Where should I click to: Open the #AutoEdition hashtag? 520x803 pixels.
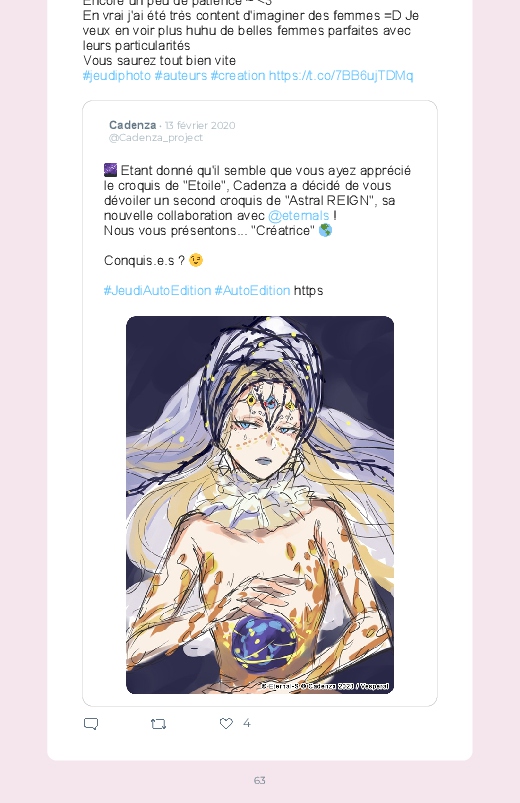(x=252, y=290)
